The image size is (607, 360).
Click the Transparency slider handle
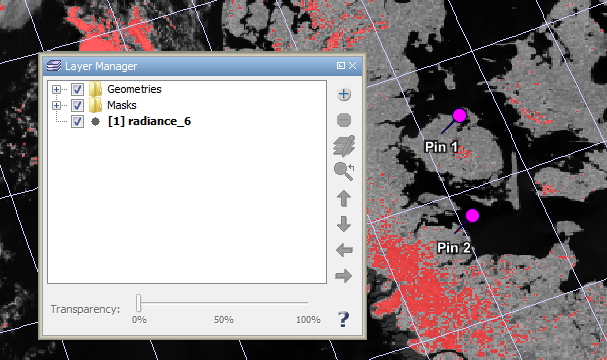click(x=138, y=303)
